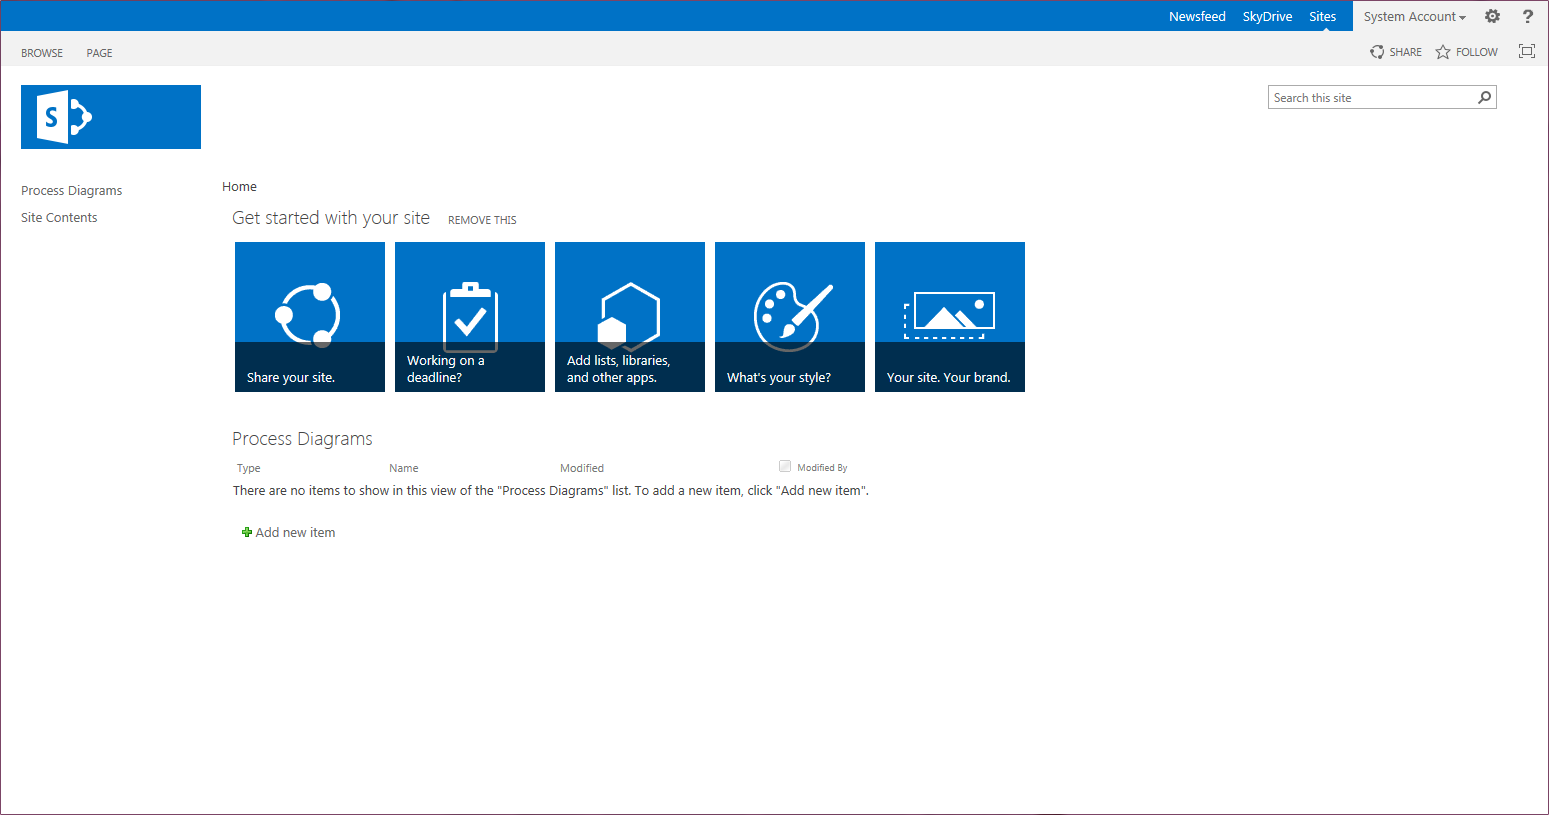Screen dimensions: 1549x815
Task: Open the BROWSE ribbon tab
Action: point(42,53)
